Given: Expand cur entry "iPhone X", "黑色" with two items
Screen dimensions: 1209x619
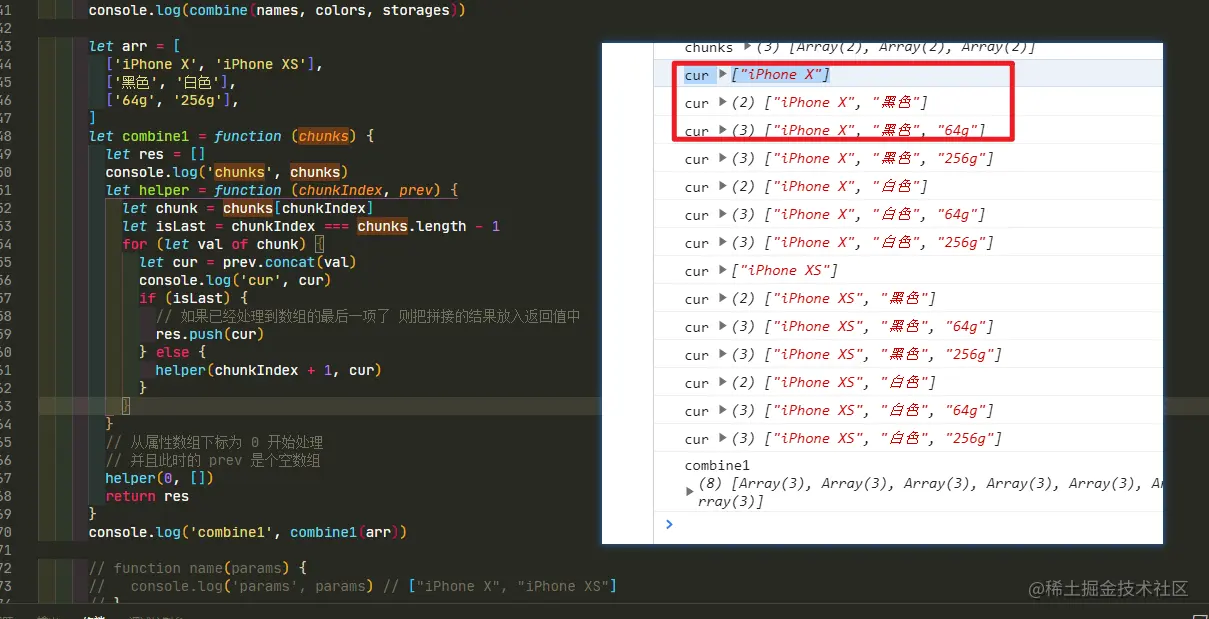Looking at the screenshot, I should (x=722, y=103).
